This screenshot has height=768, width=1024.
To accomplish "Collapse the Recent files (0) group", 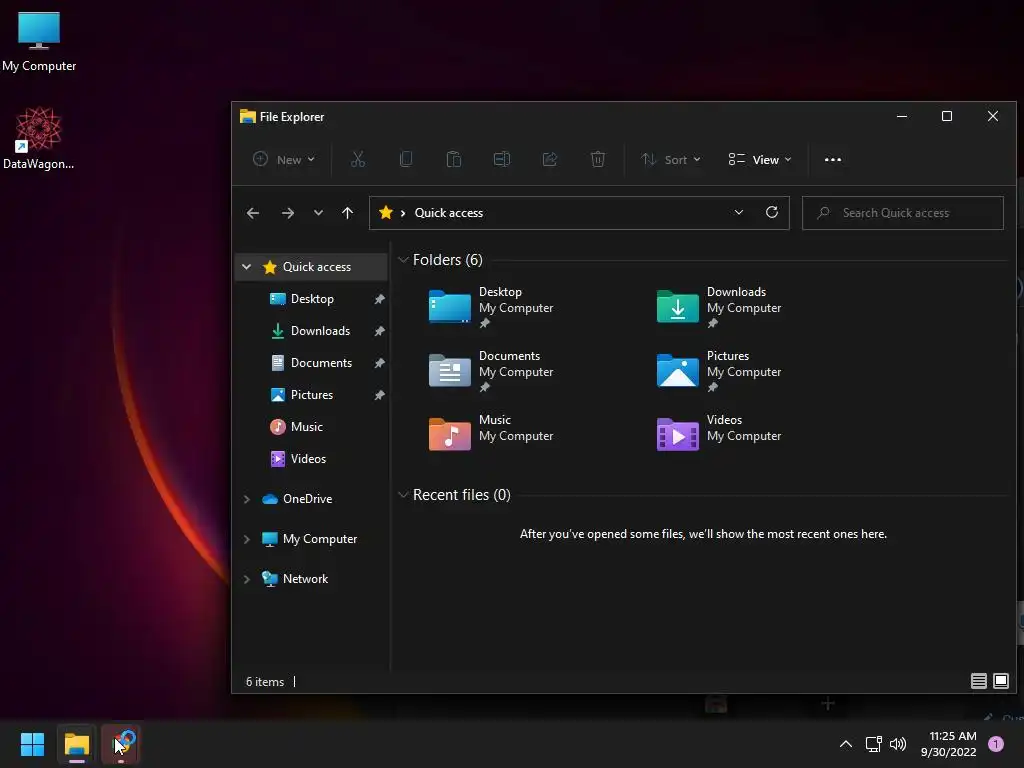I will pyautogui.click(x=403, y=495).
